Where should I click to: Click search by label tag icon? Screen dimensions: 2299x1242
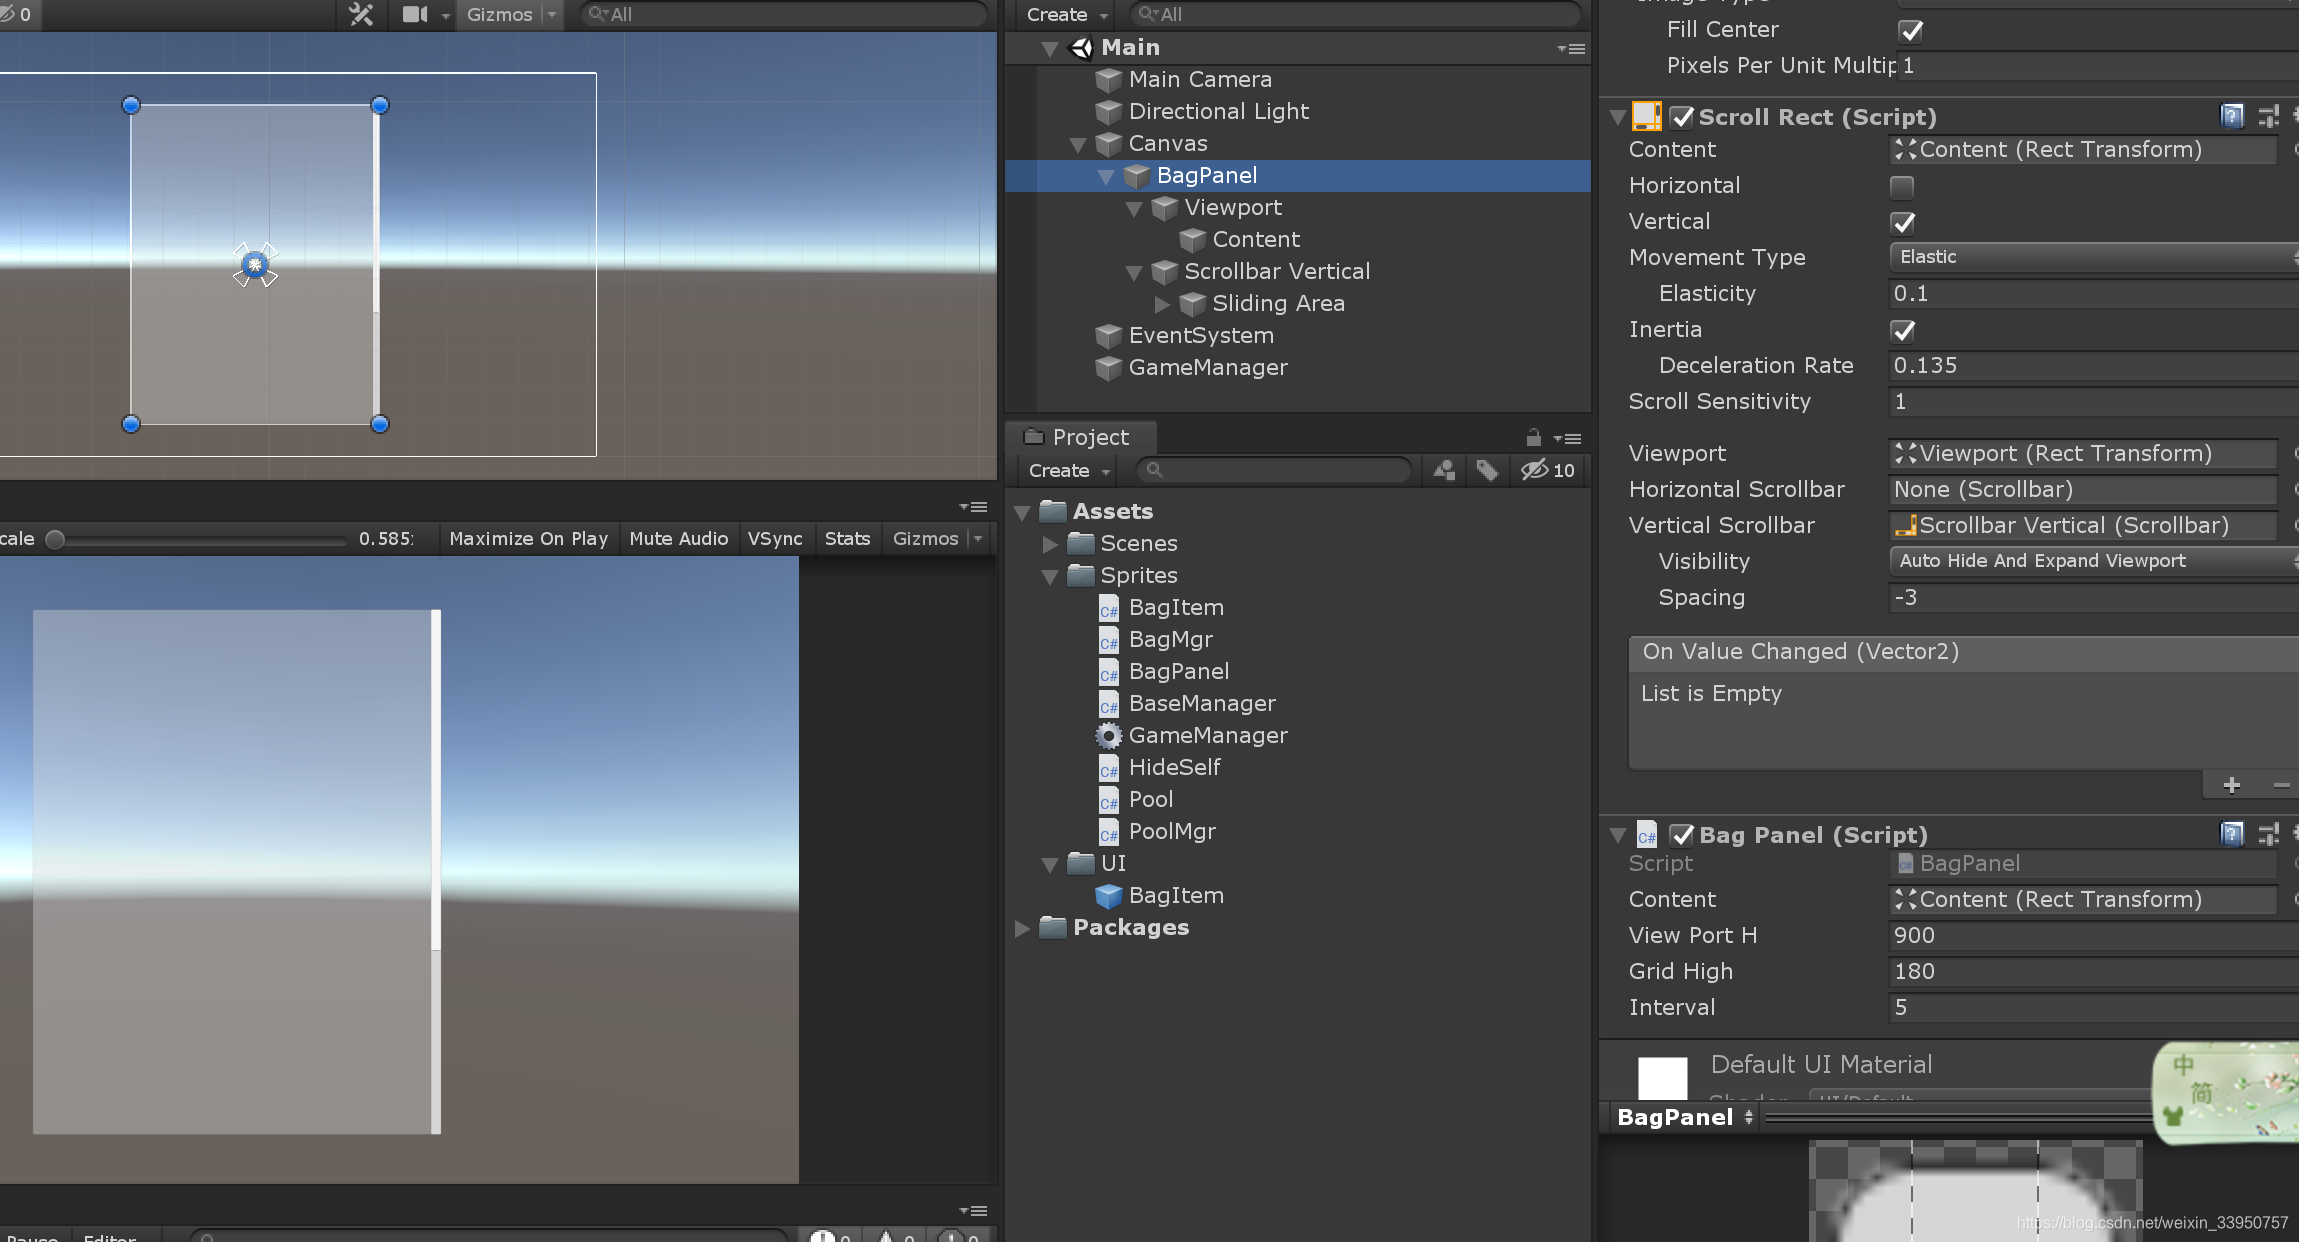click(x=1487, y=470)
